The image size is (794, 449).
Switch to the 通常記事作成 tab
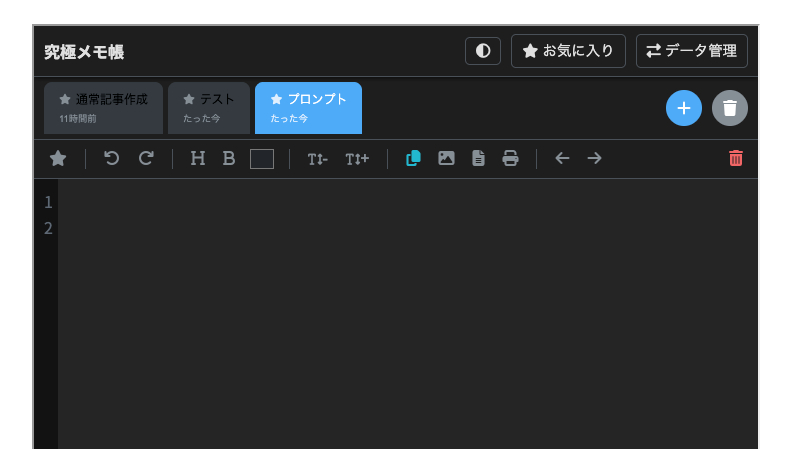click(x=103, y=108)
